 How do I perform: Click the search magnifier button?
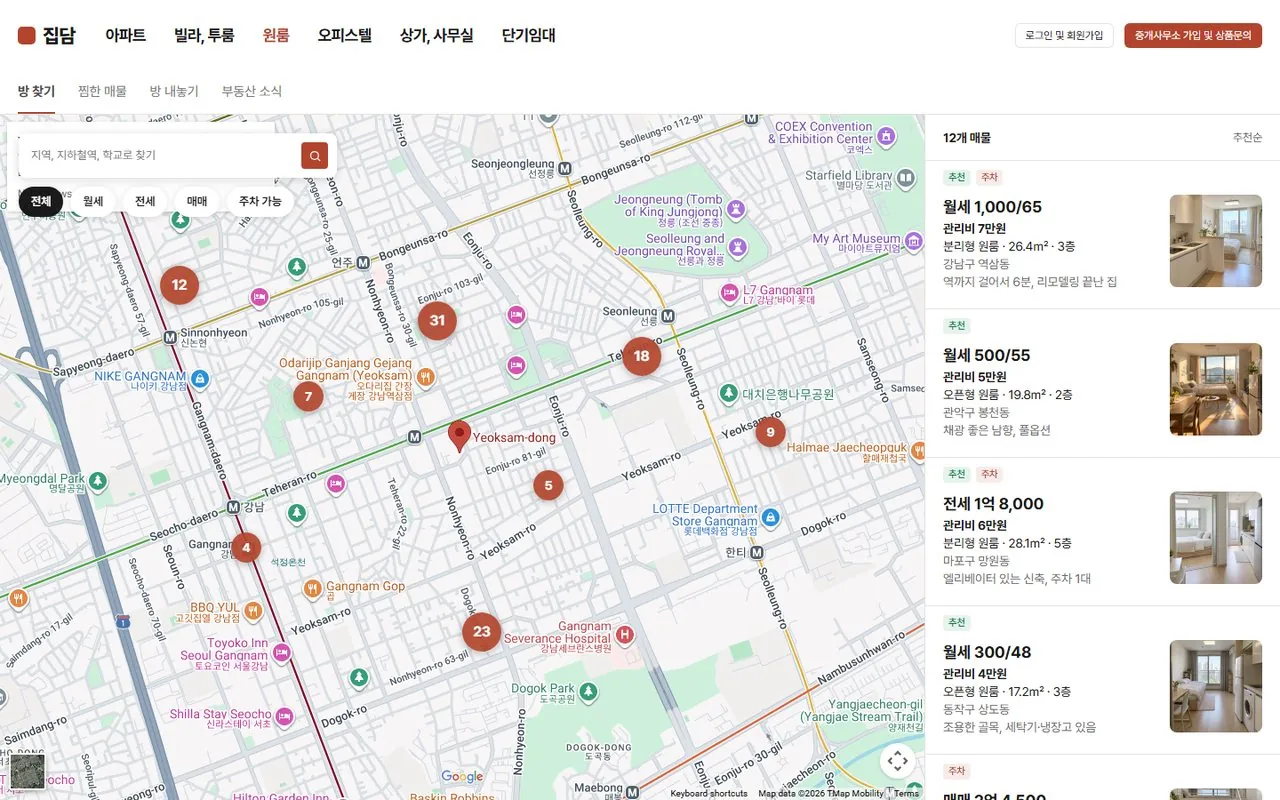315,155
